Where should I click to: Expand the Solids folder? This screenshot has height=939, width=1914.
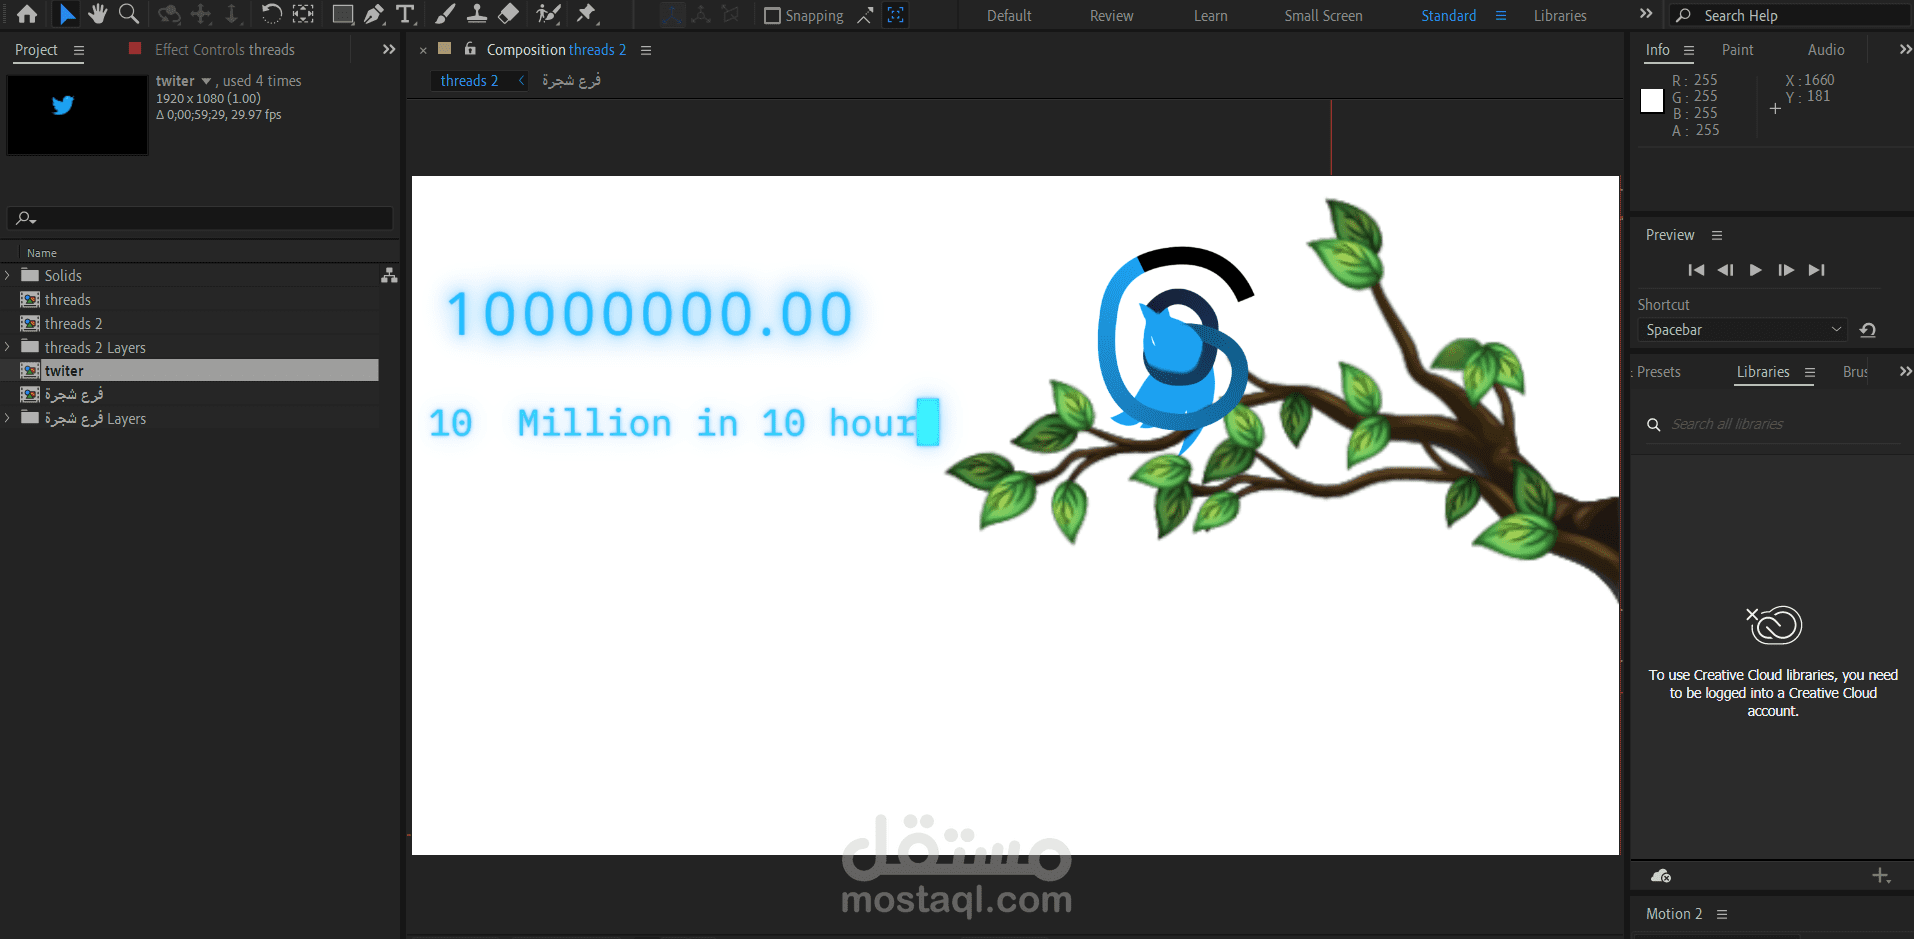tap(8, 275)
